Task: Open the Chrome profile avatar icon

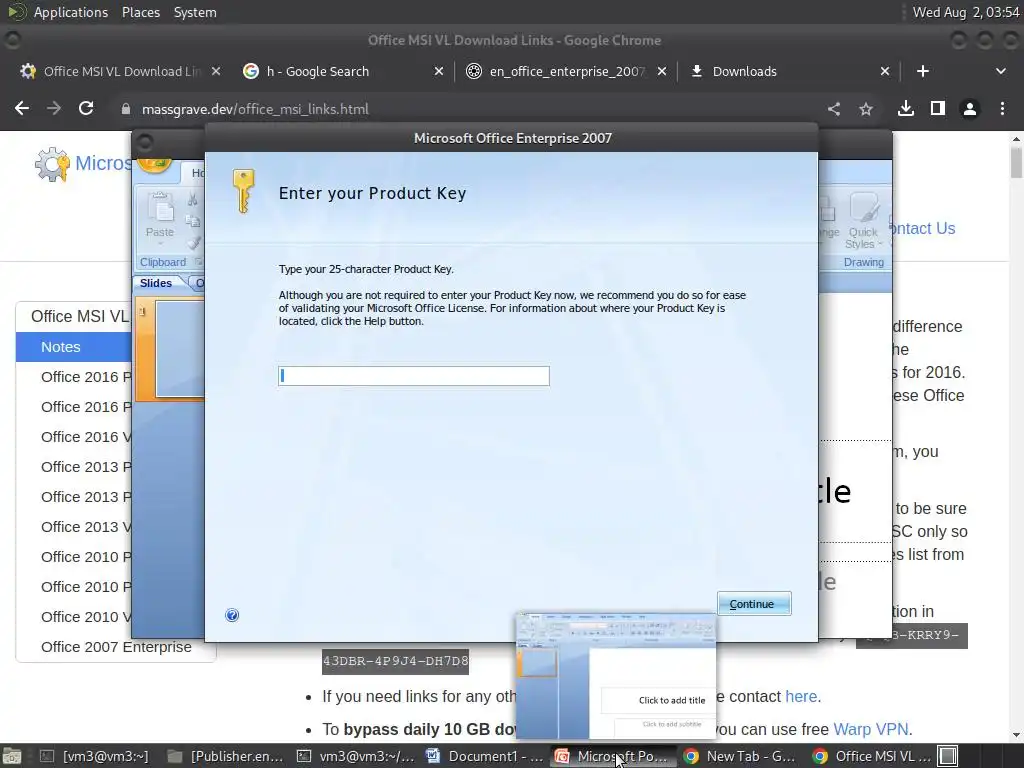Action: pyautogui.click(x=970, y=109)
